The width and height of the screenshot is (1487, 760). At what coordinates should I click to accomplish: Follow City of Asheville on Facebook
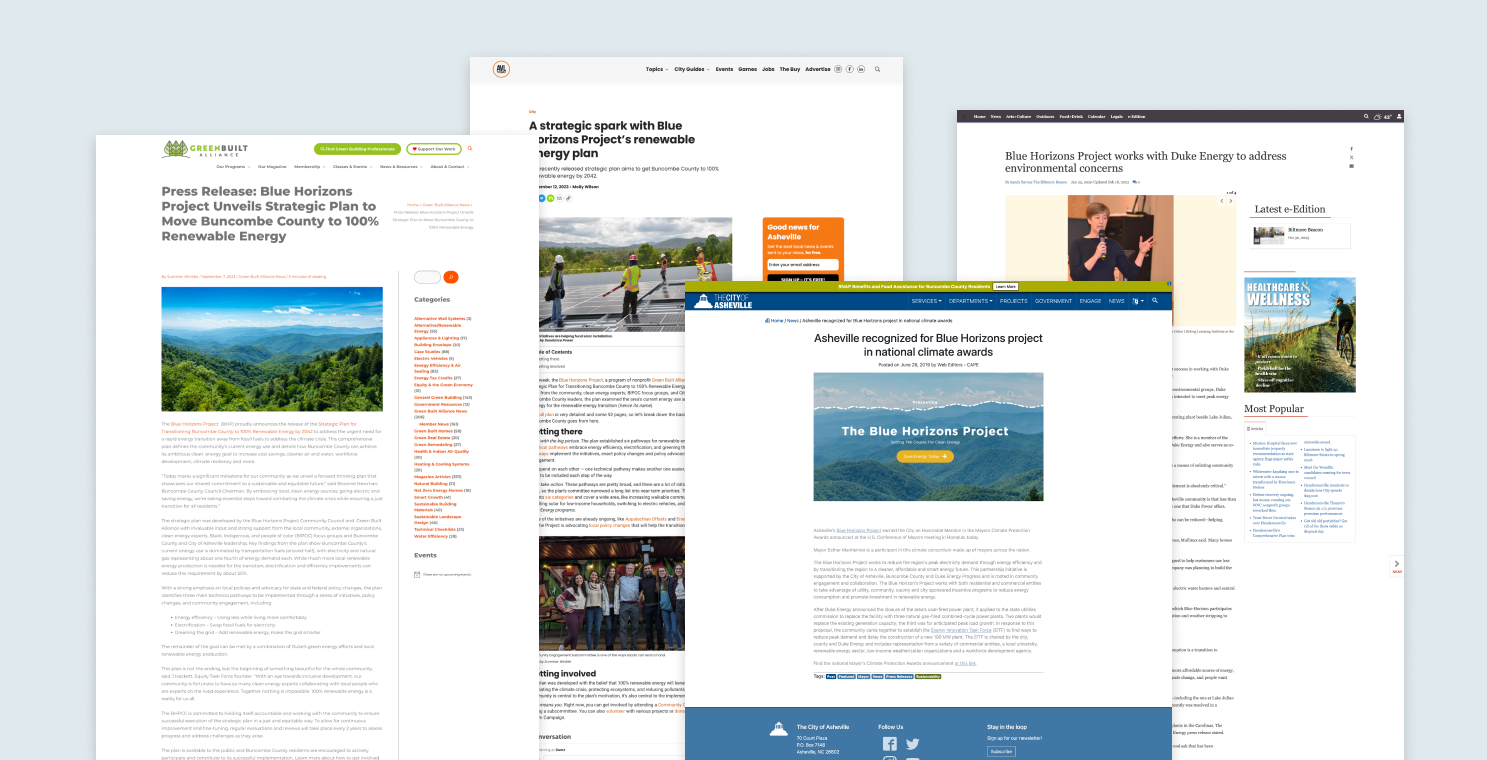[890, 744]
